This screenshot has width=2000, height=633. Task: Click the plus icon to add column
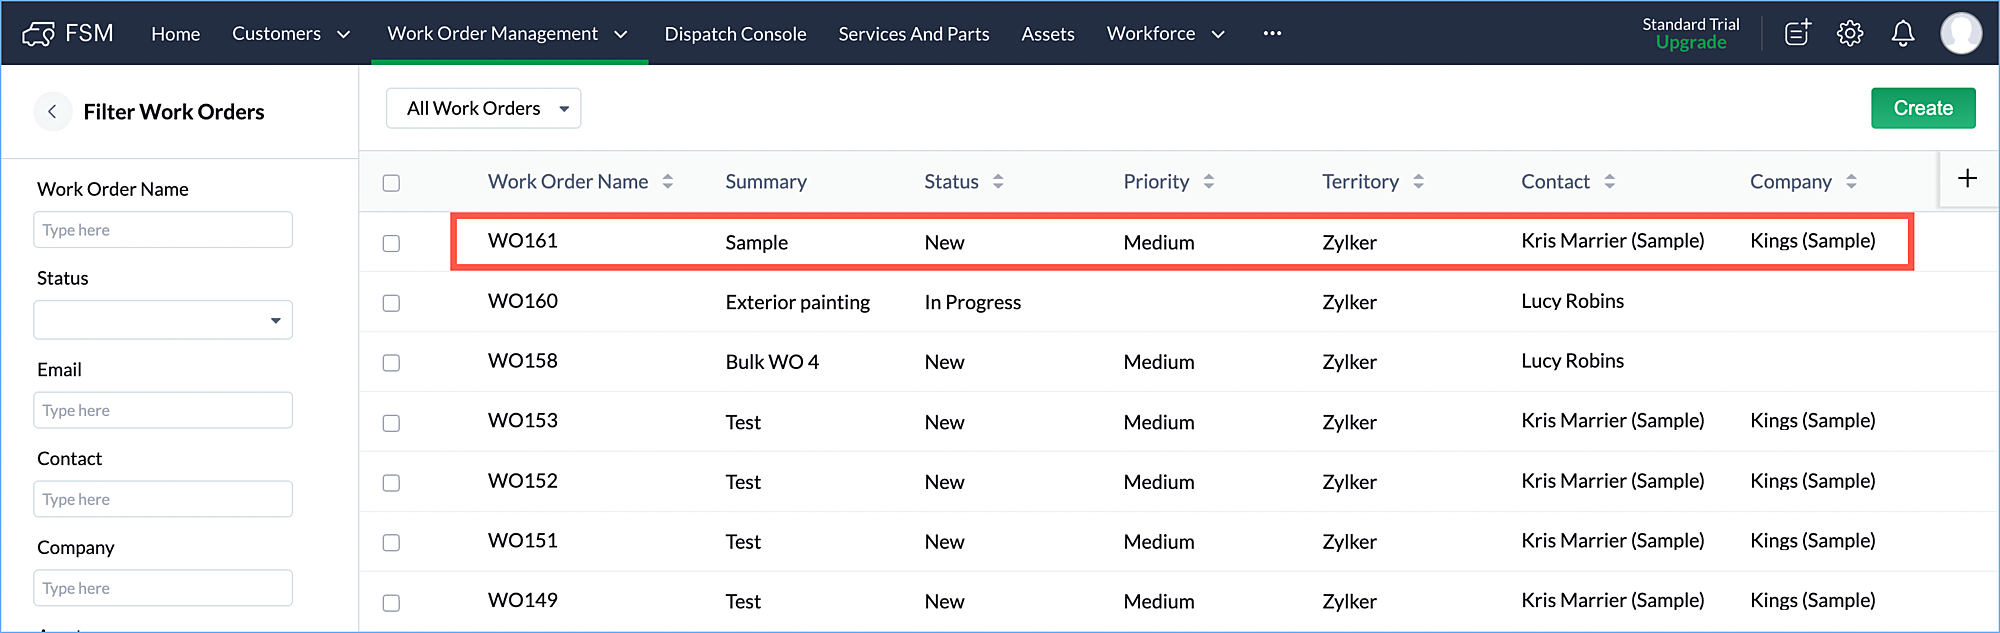point(1967,179)
